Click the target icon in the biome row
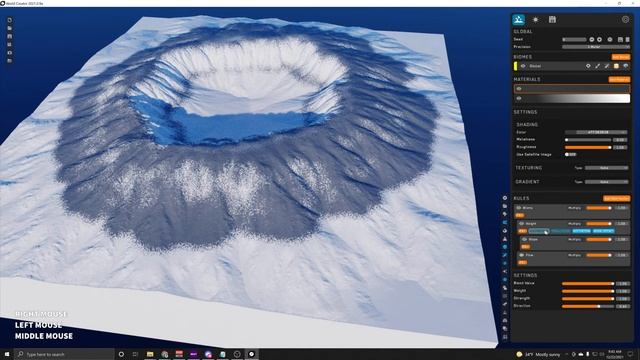The width and height of the screenshot is (640, 360). [588, 66]
